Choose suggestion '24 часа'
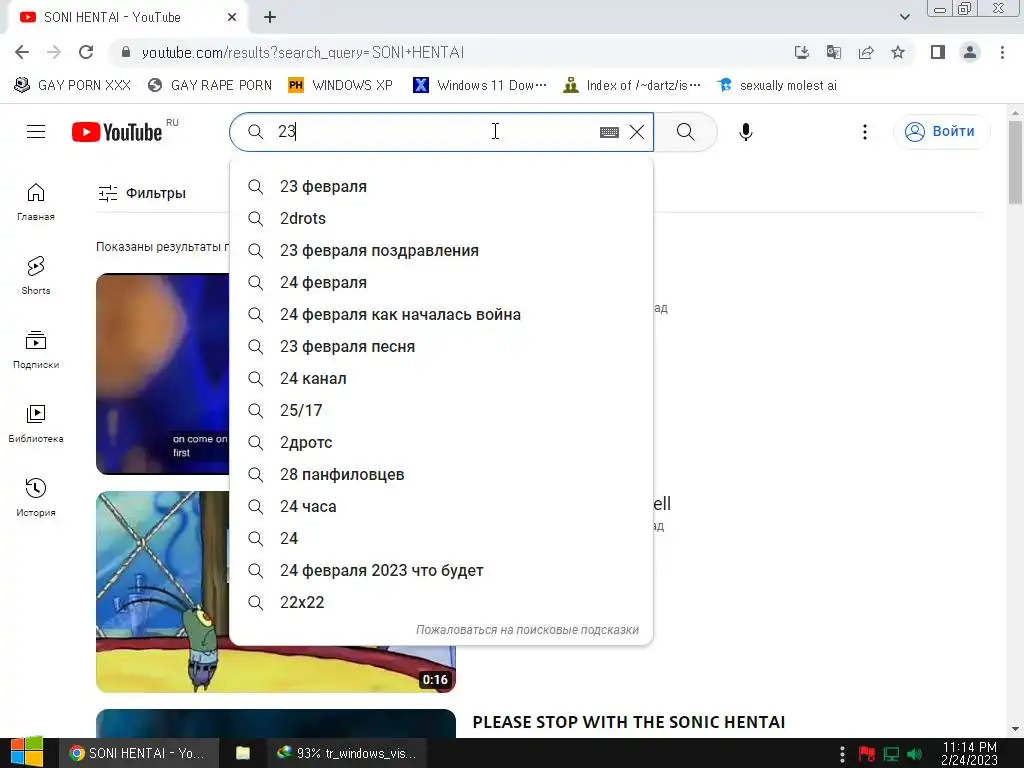Viewport: 1024px width, 768px height. click(441, 507)
